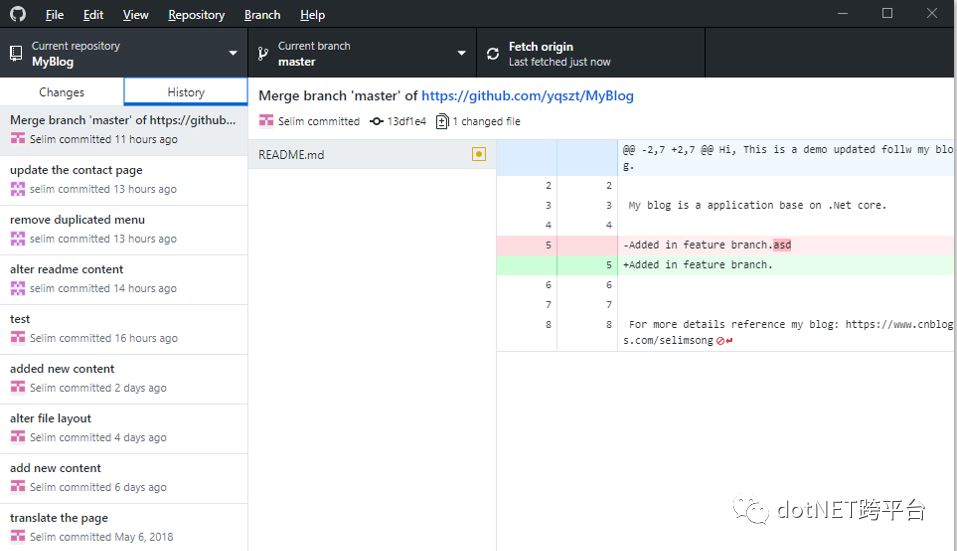Open the Branch menu

click(262, 15)
